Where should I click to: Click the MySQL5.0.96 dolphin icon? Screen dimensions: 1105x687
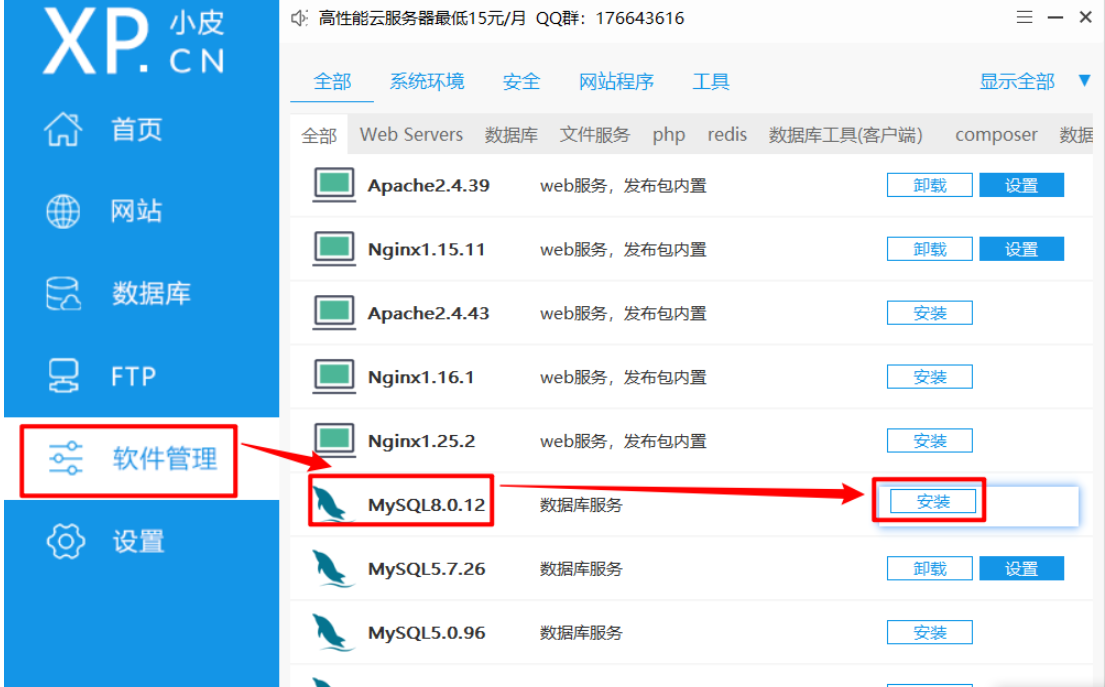[x=333, y=632]
